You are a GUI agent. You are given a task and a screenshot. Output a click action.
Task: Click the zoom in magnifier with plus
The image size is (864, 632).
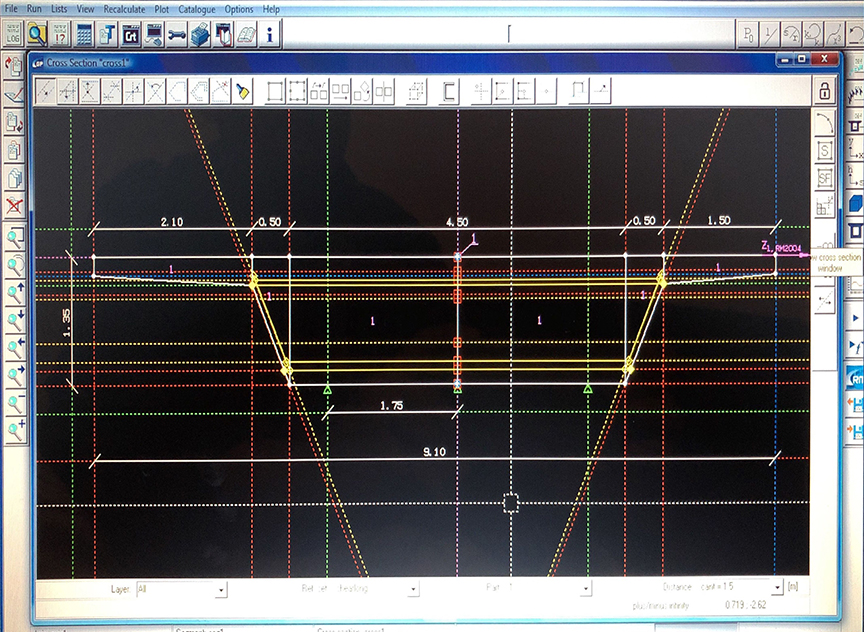(15, 430)
